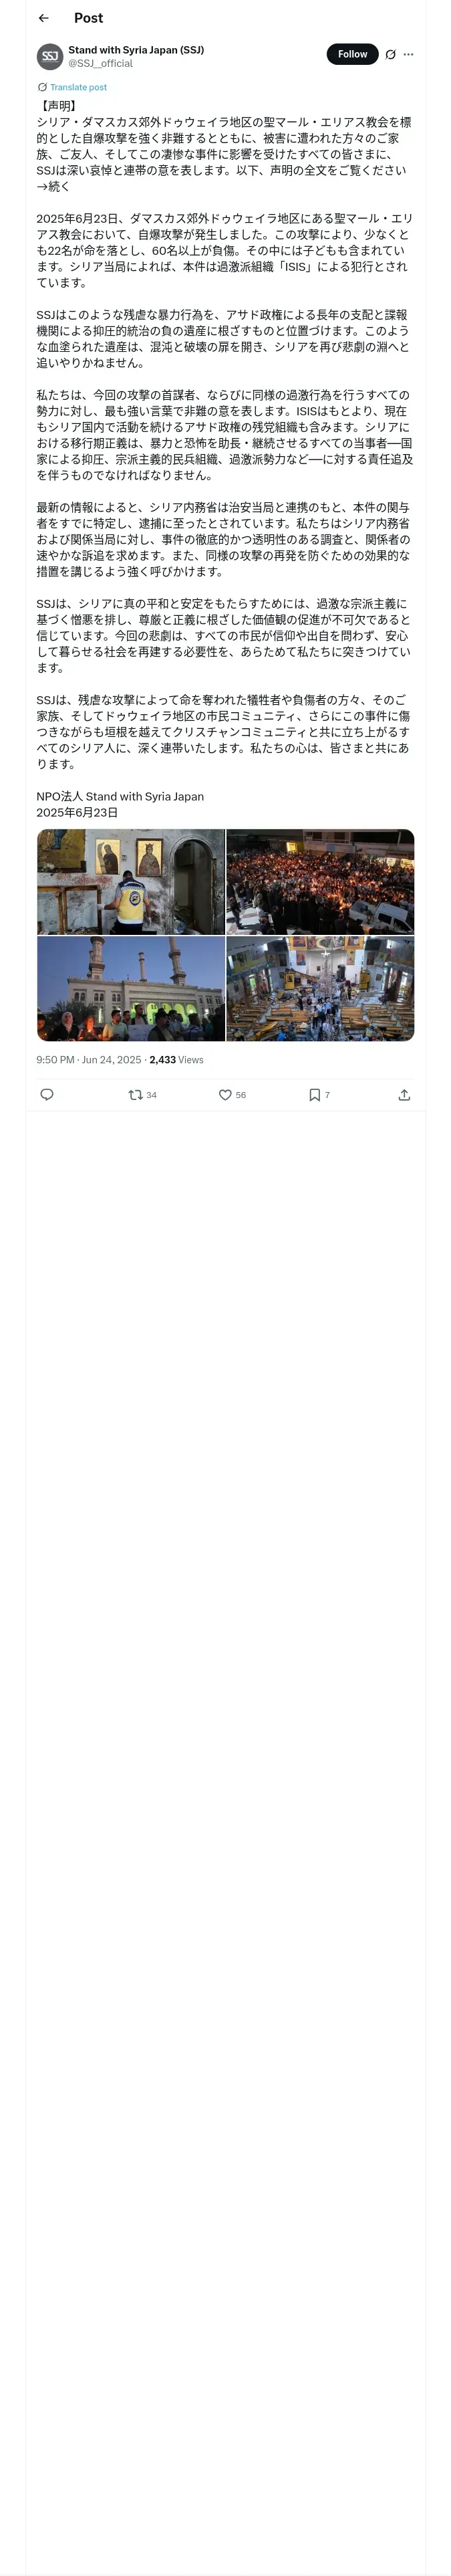View the rescue worker with icons photo

[x=131, y=881]
